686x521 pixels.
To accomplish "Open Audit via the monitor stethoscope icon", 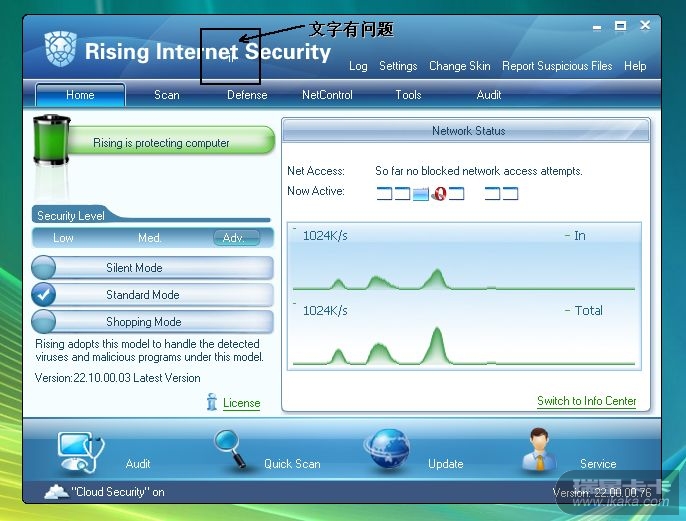I will pos(81,452).
